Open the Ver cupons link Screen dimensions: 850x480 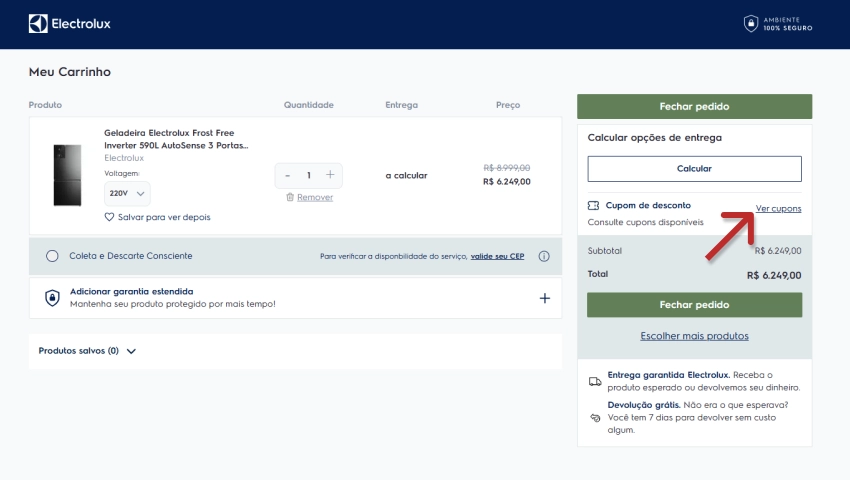click(x=778, y=208)
